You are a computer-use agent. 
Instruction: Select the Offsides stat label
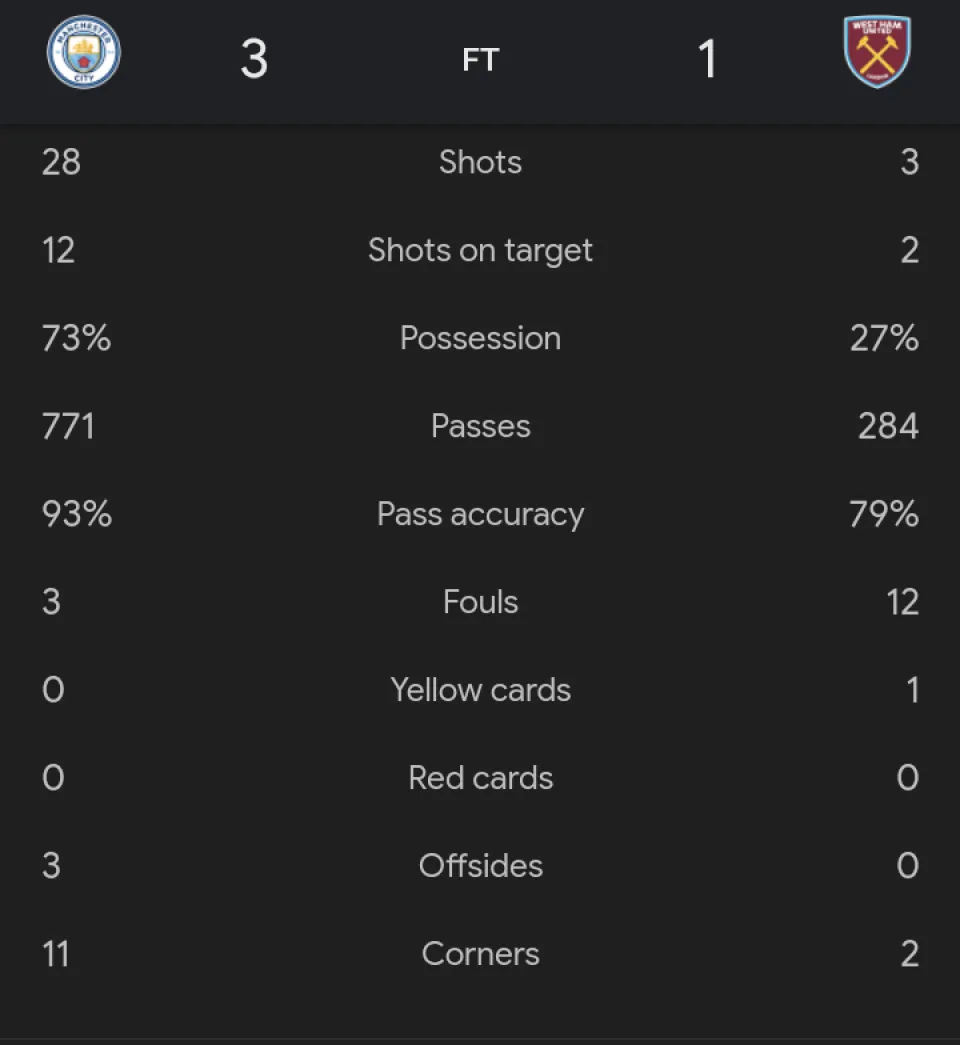(x=480, y=866)
